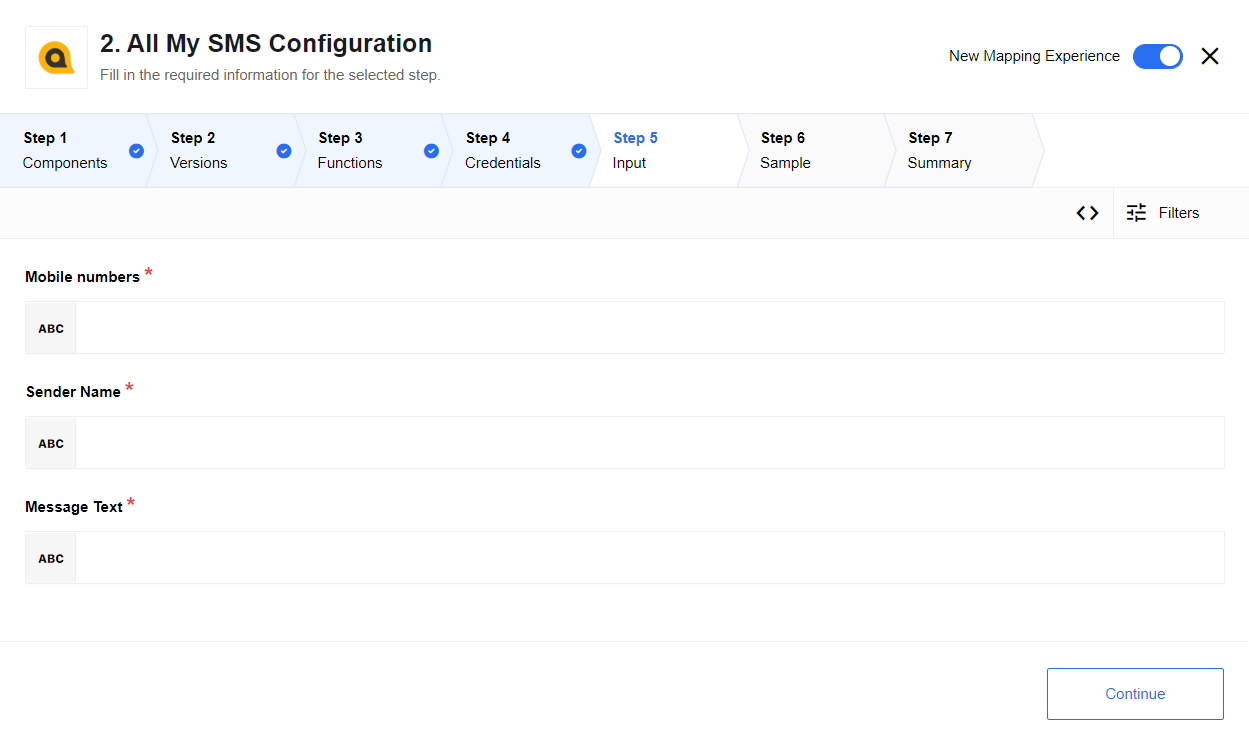
Task: Open the code view angle-brackets icon
Action: (1087, 213)
